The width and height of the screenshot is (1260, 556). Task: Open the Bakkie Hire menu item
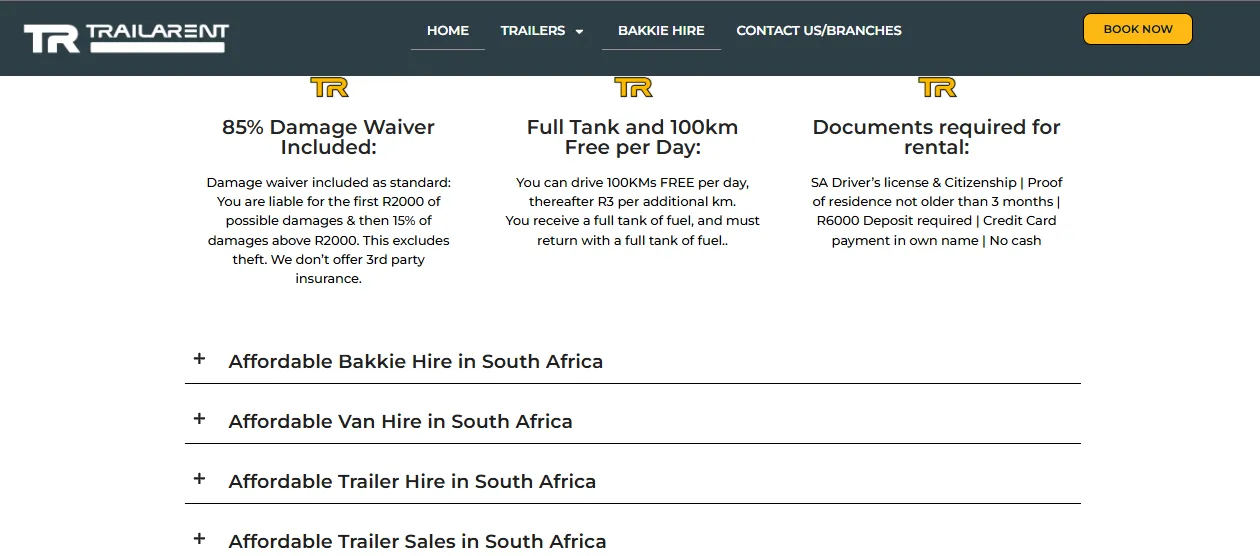click(x=661, y=30)
